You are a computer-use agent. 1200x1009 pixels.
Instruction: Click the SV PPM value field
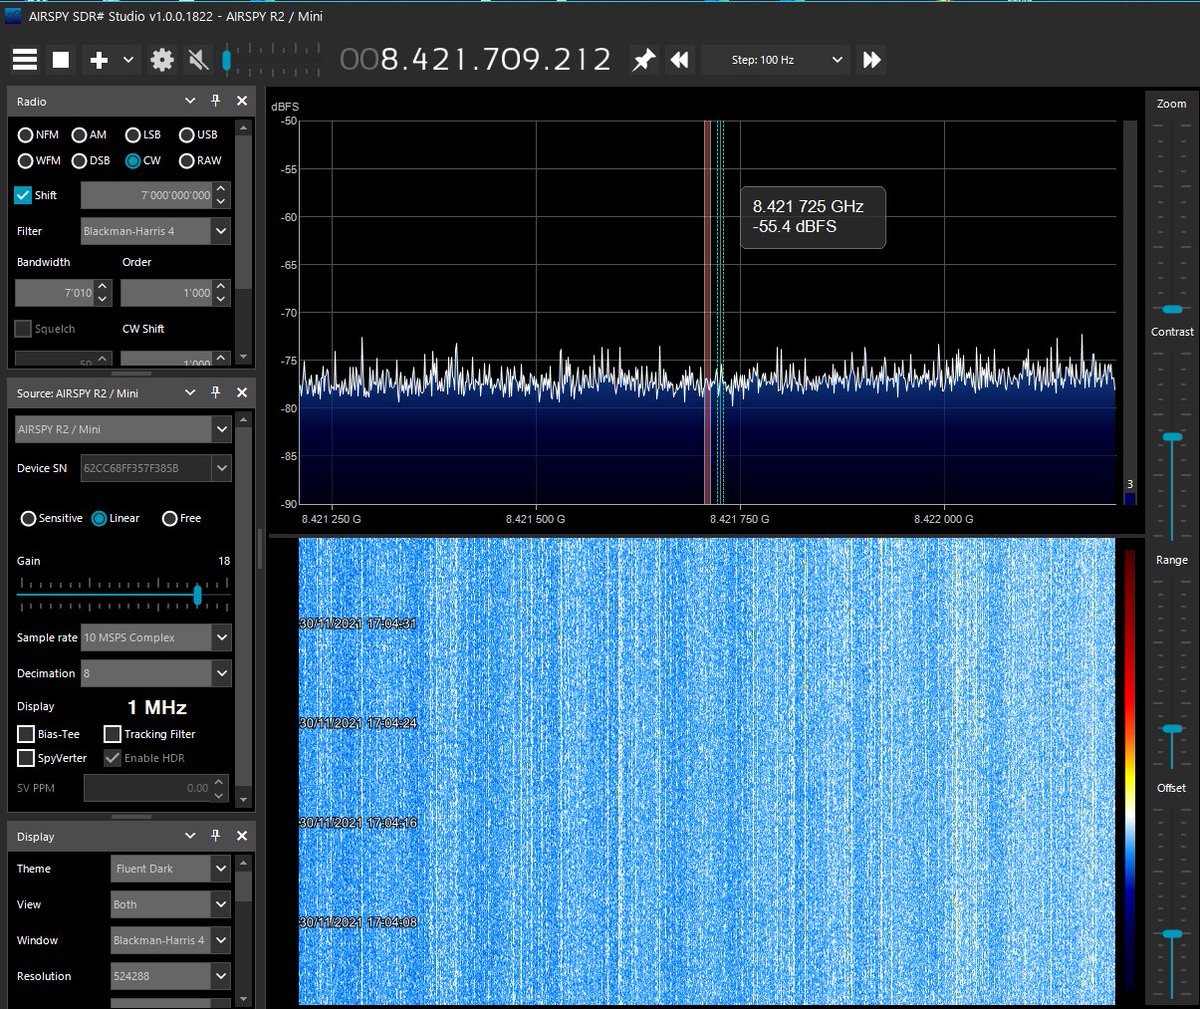click(x=148, y=788)
